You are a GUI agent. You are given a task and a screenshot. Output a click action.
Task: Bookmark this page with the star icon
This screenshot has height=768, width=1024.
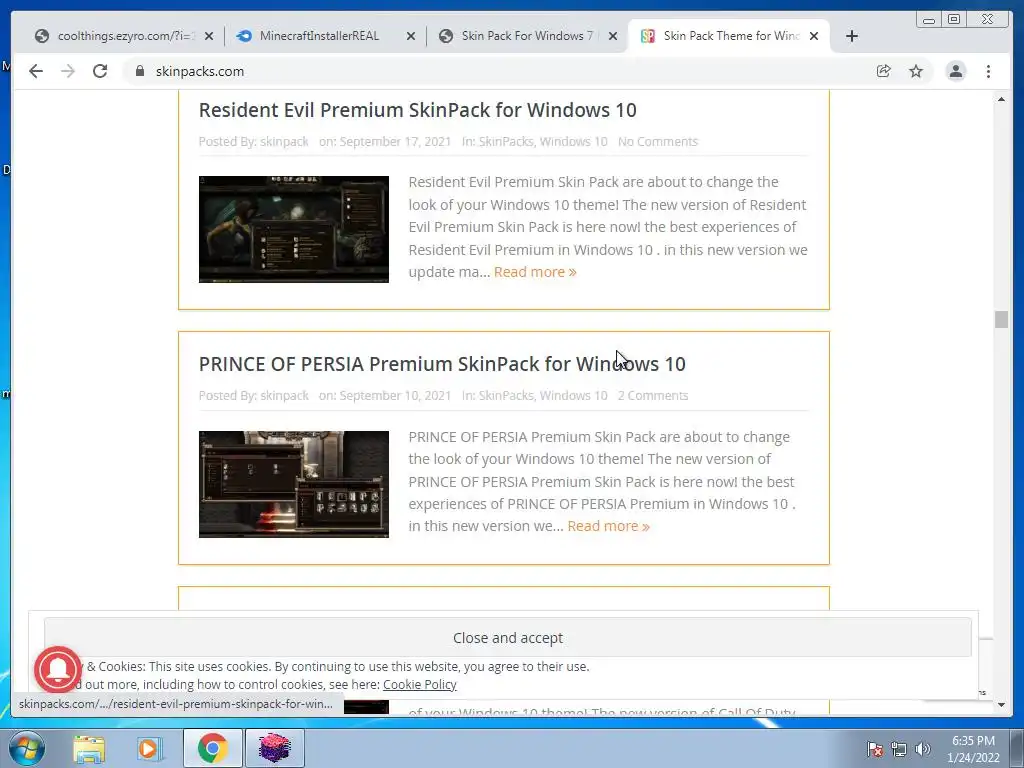916,71
